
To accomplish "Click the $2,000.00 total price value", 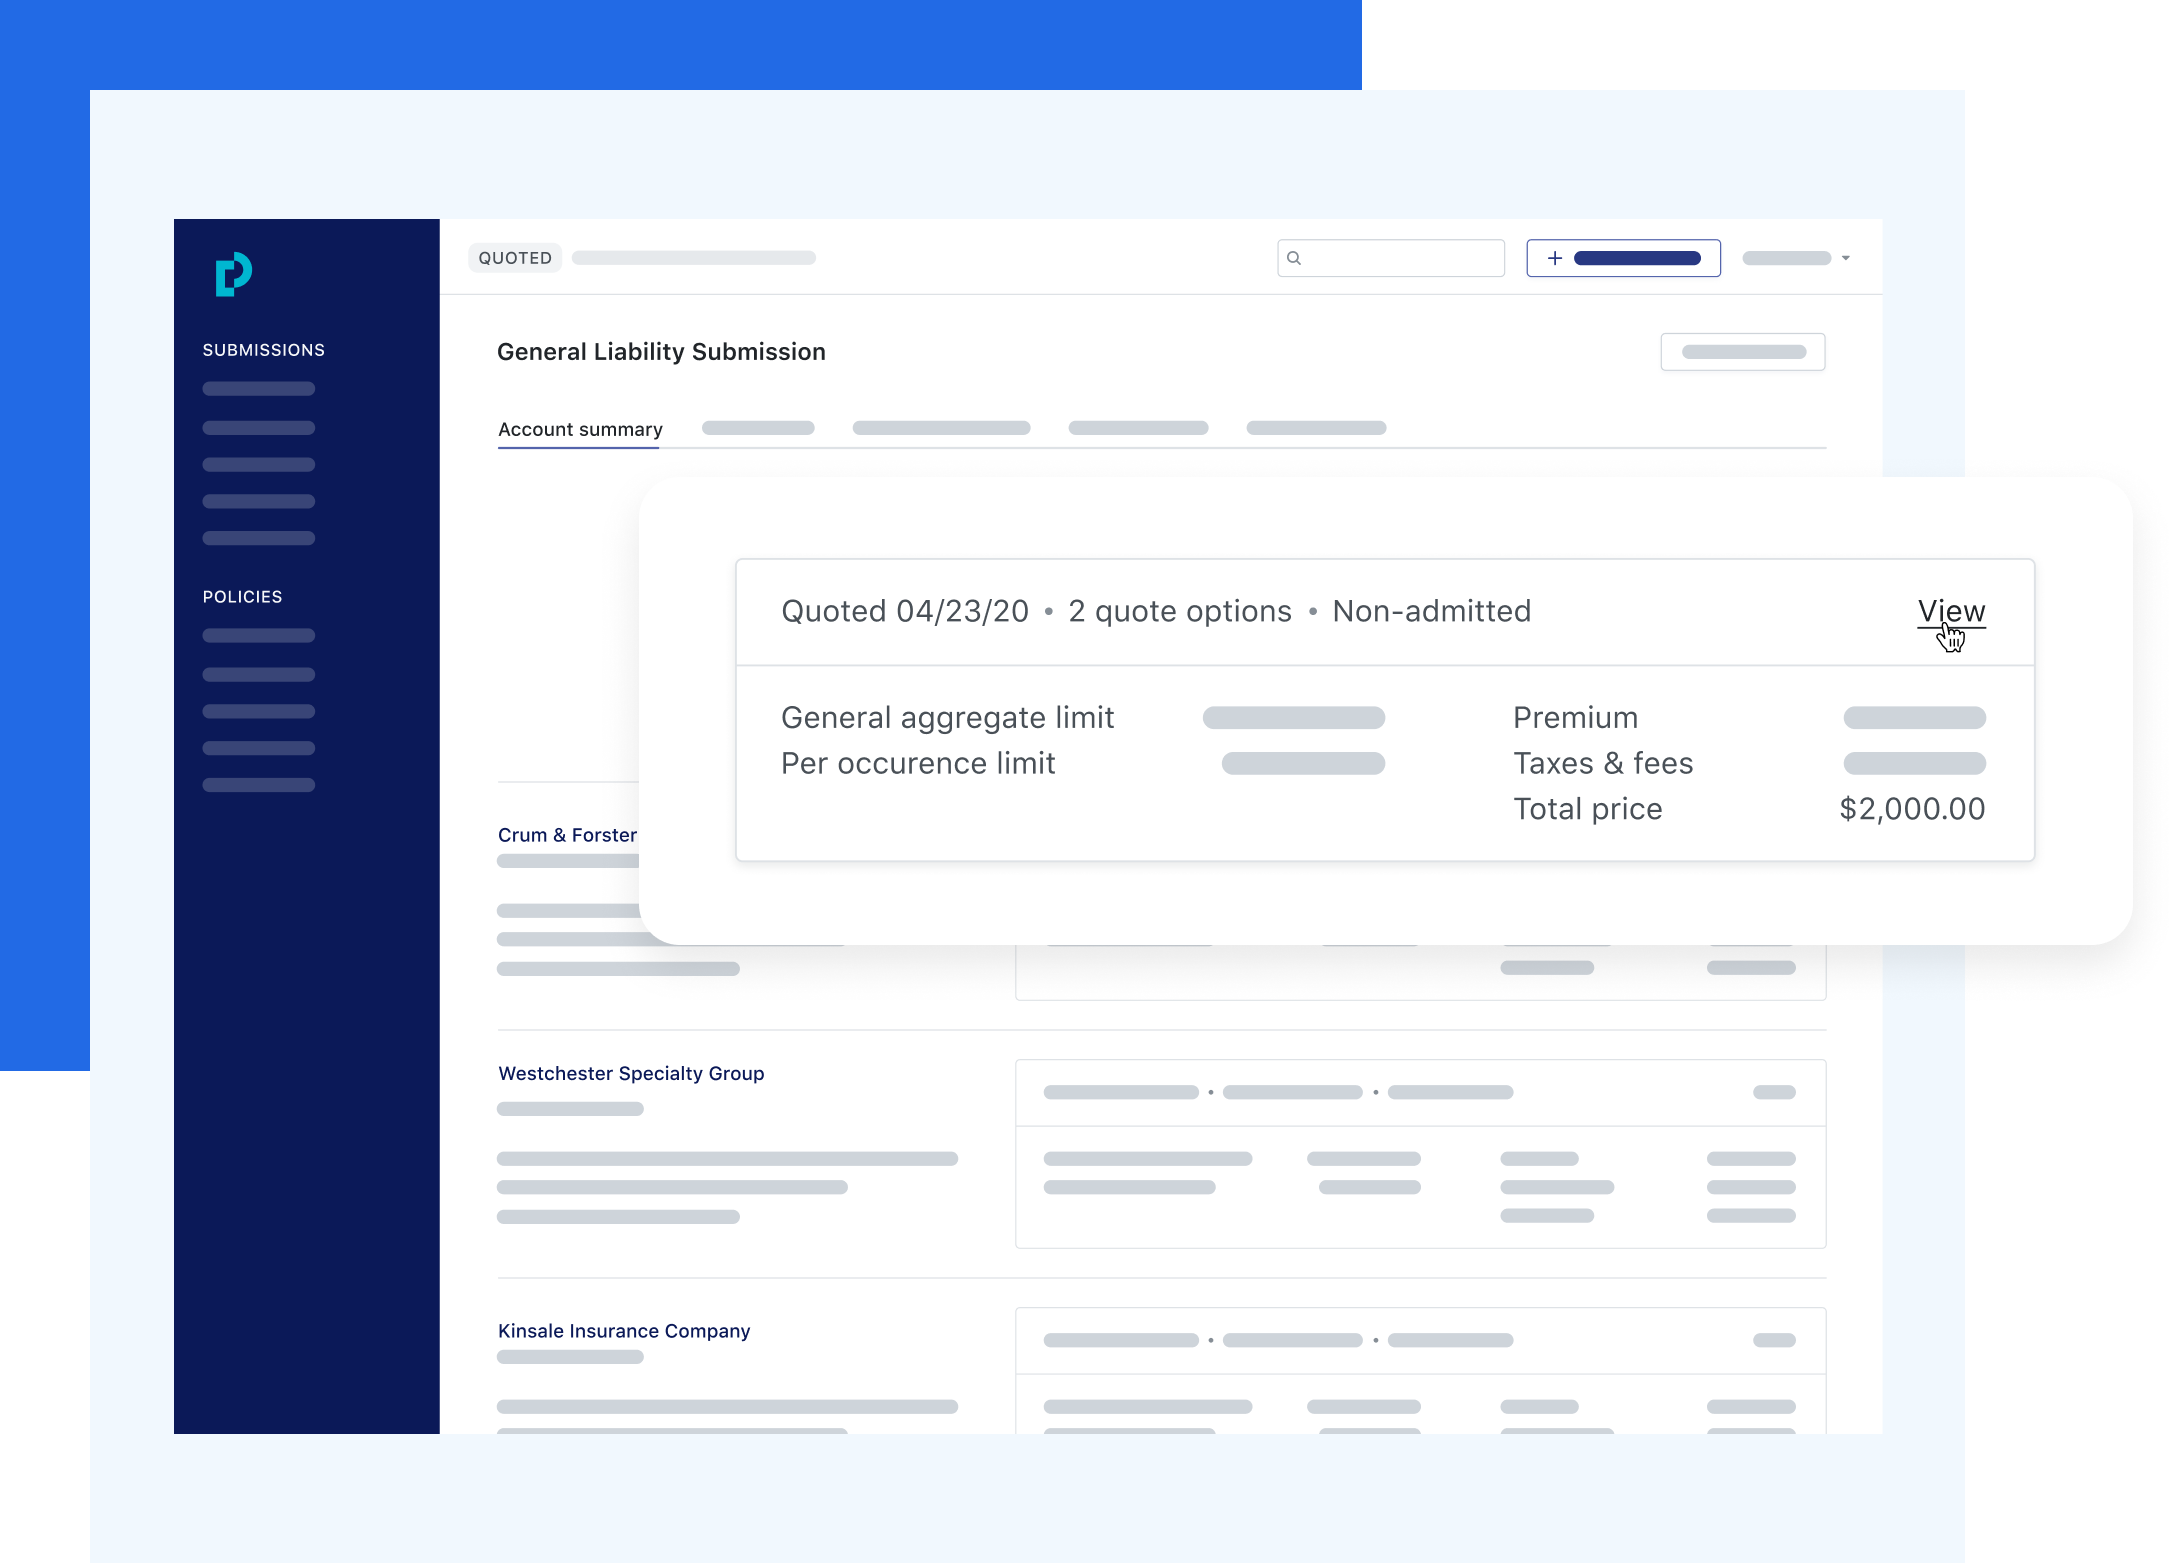I will [1912, 809].
